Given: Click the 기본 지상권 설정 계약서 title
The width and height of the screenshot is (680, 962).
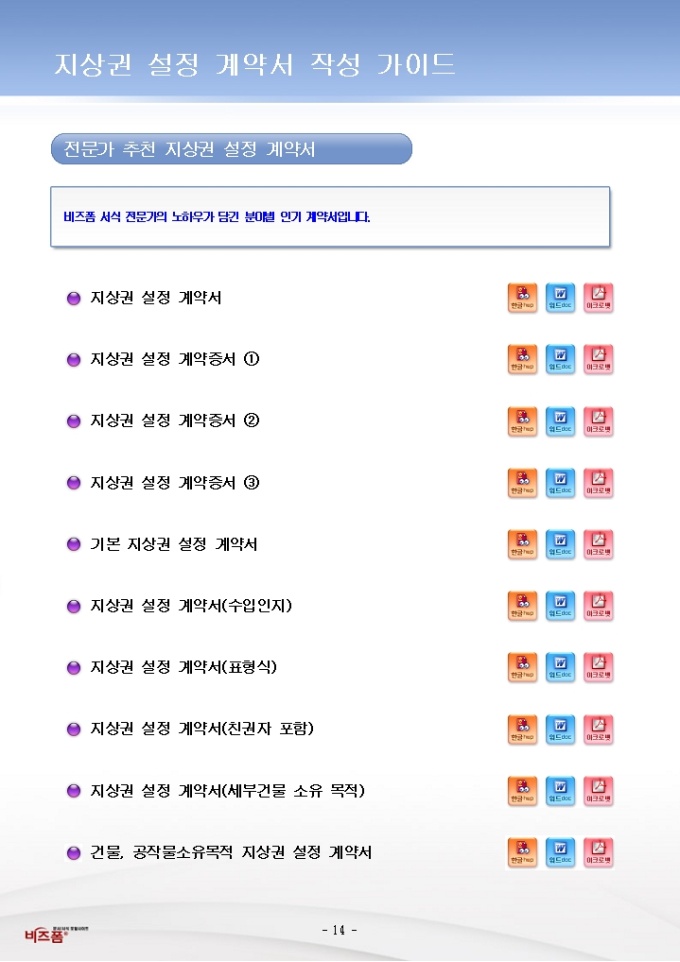Looking at the screenshot, I should pyautogui.click(x=175, y=545).
